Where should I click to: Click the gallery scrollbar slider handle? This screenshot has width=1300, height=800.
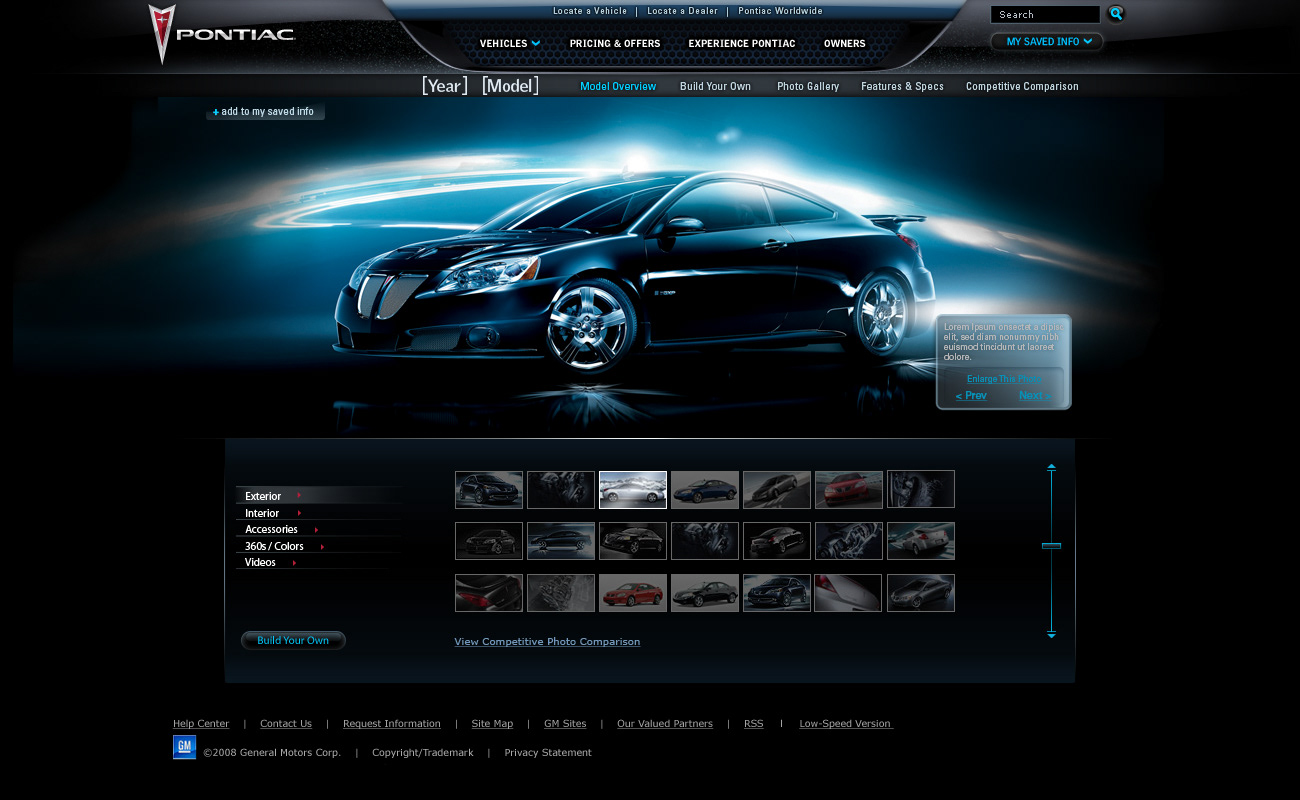[1051, 546]
